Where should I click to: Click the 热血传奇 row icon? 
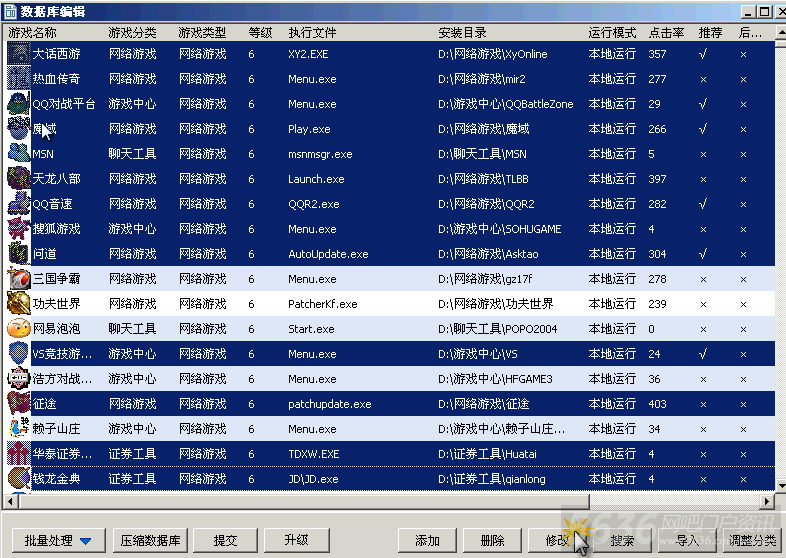(x=19, y=79)
